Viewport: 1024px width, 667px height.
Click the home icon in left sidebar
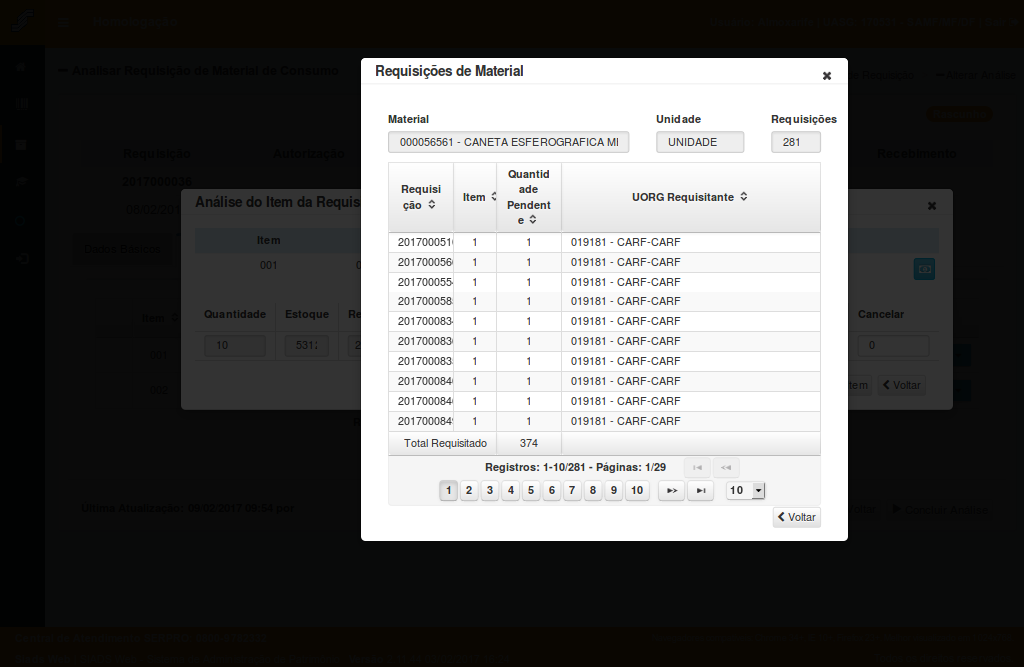[22, 67]
